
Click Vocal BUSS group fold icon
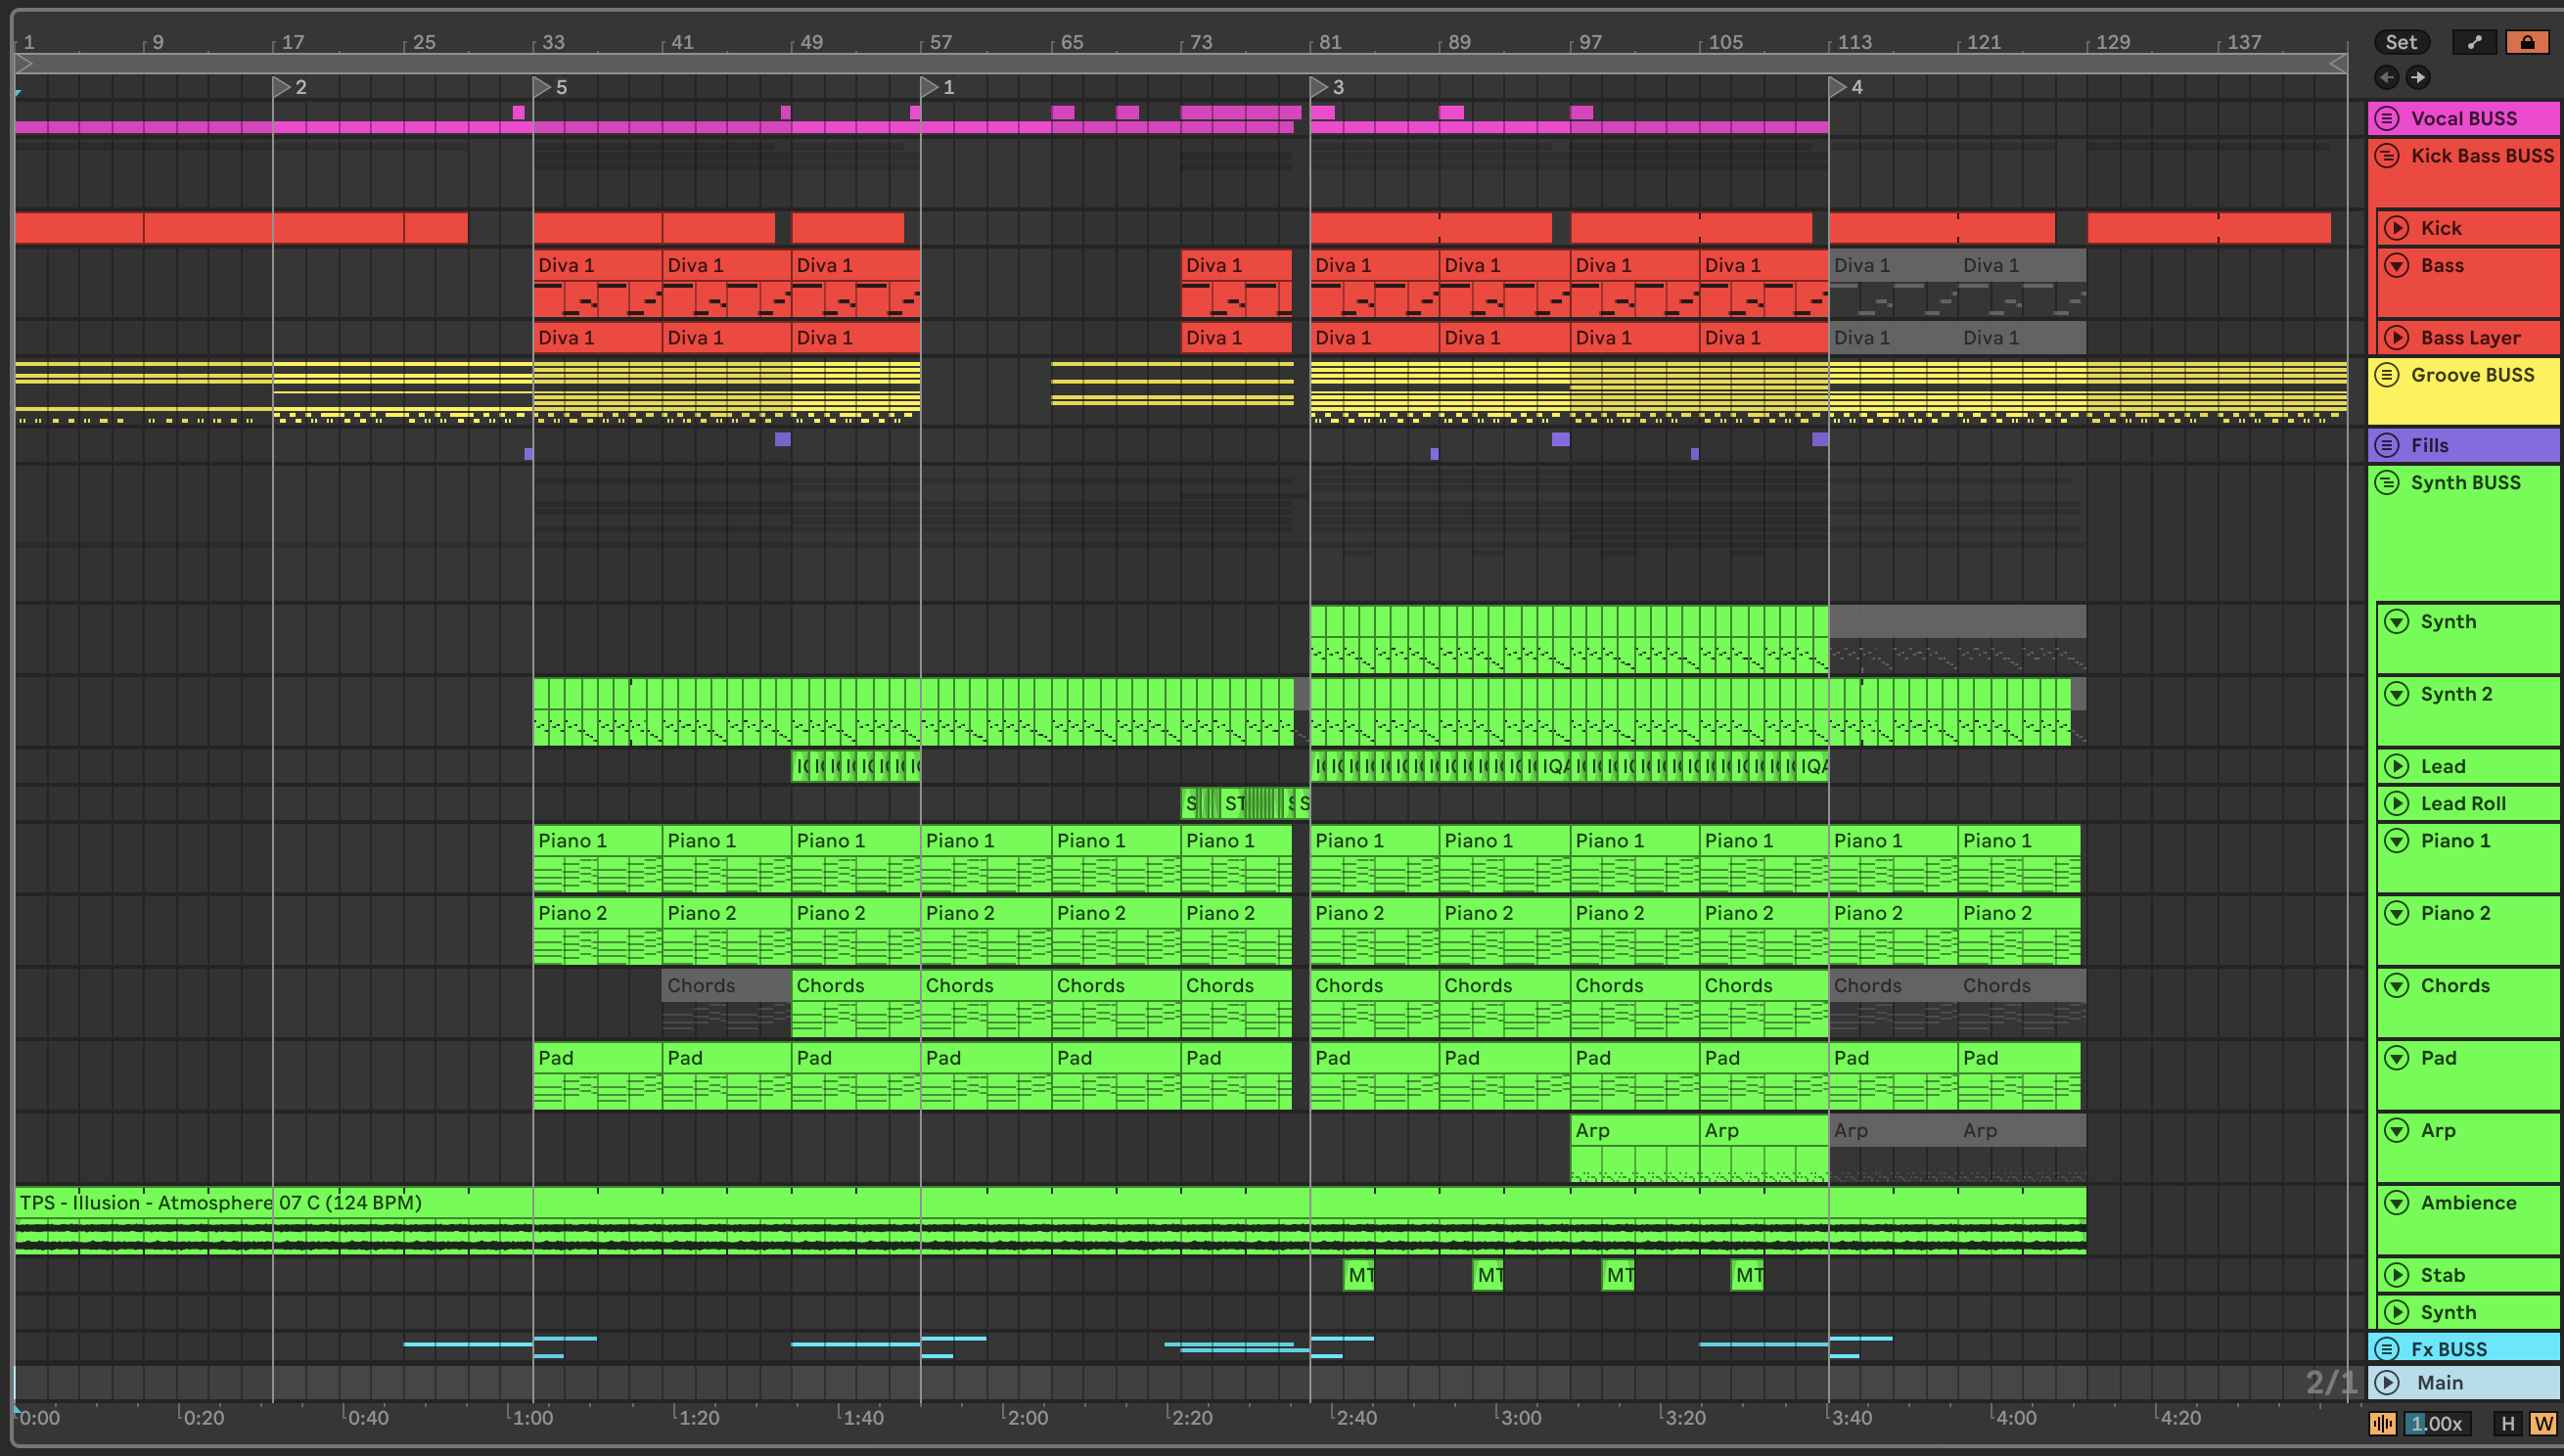2387,118
